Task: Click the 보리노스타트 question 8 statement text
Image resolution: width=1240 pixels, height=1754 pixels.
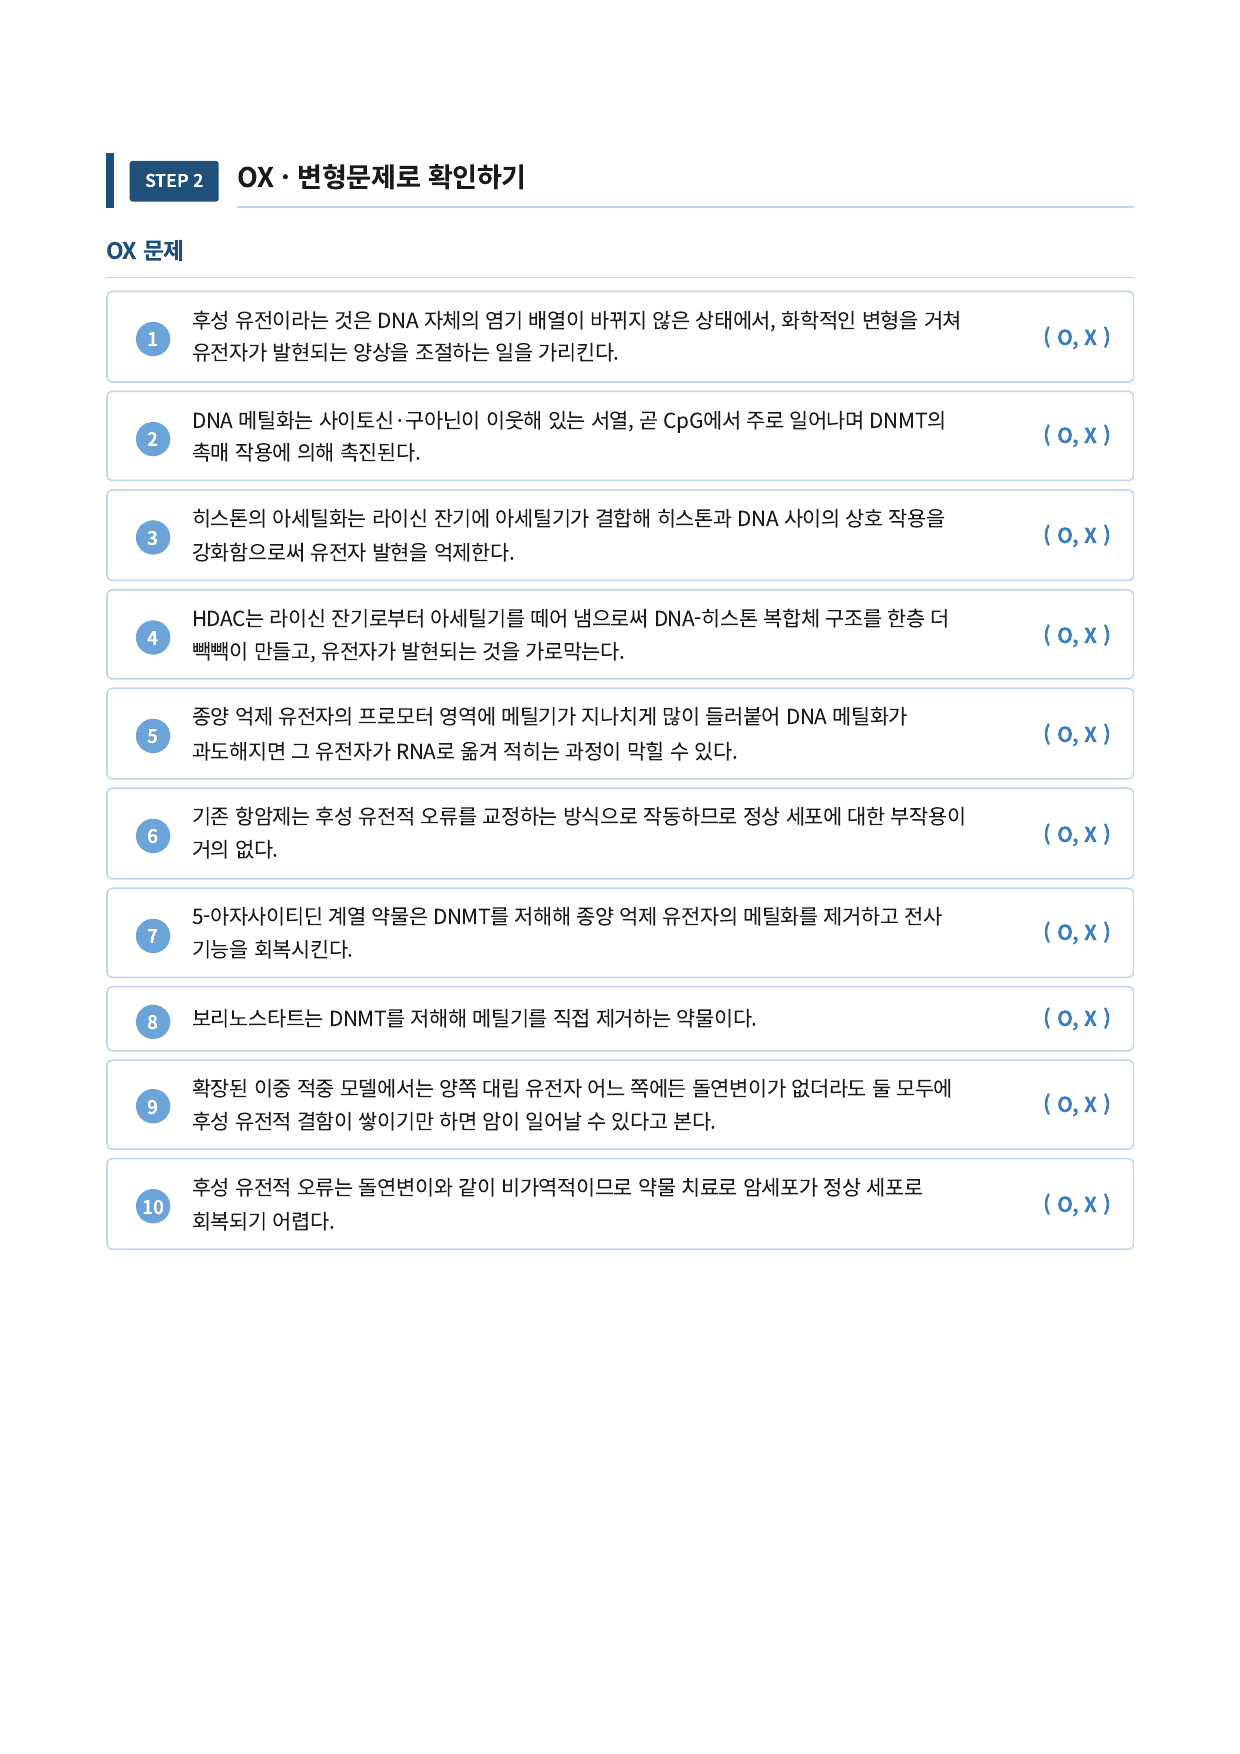Action: [x=474, y=1018]
